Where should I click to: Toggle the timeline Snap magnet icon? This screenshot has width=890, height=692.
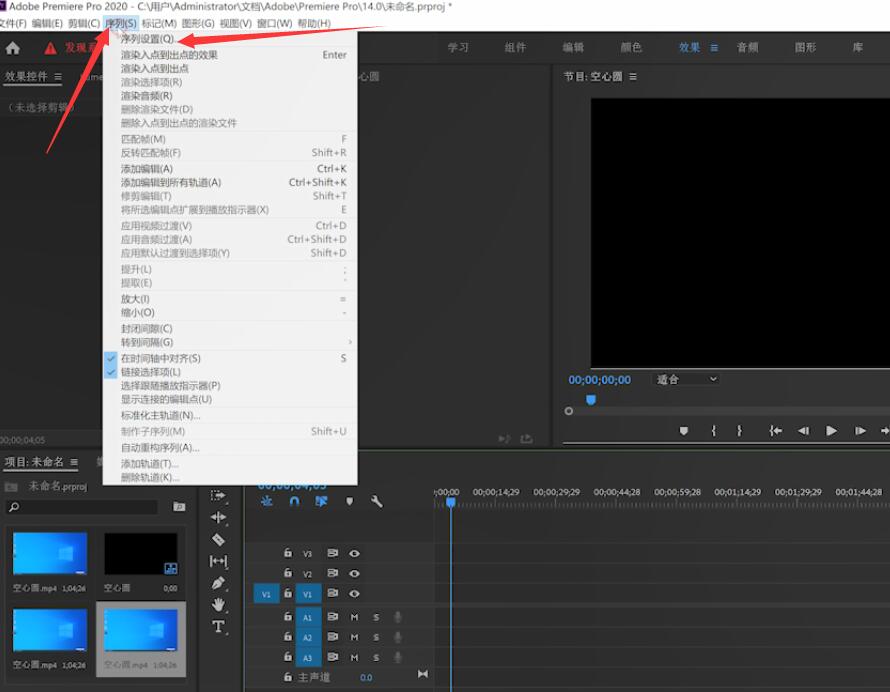coord(294,501)
